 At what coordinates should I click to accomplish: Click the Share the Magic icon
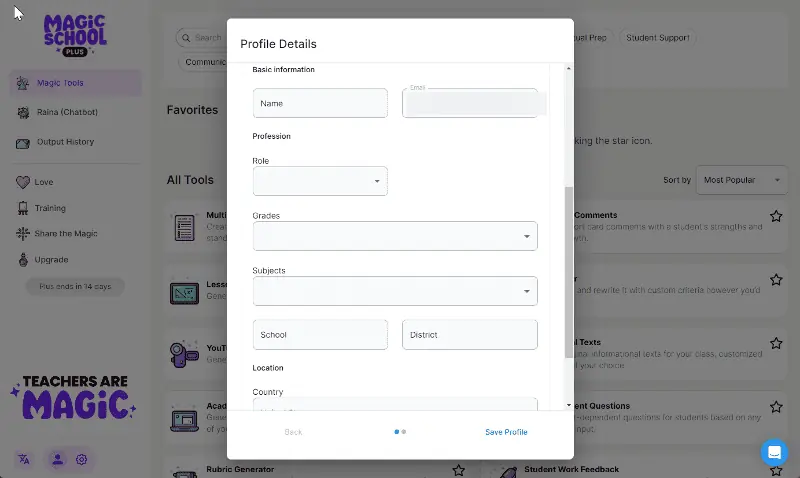pos(23,234)
